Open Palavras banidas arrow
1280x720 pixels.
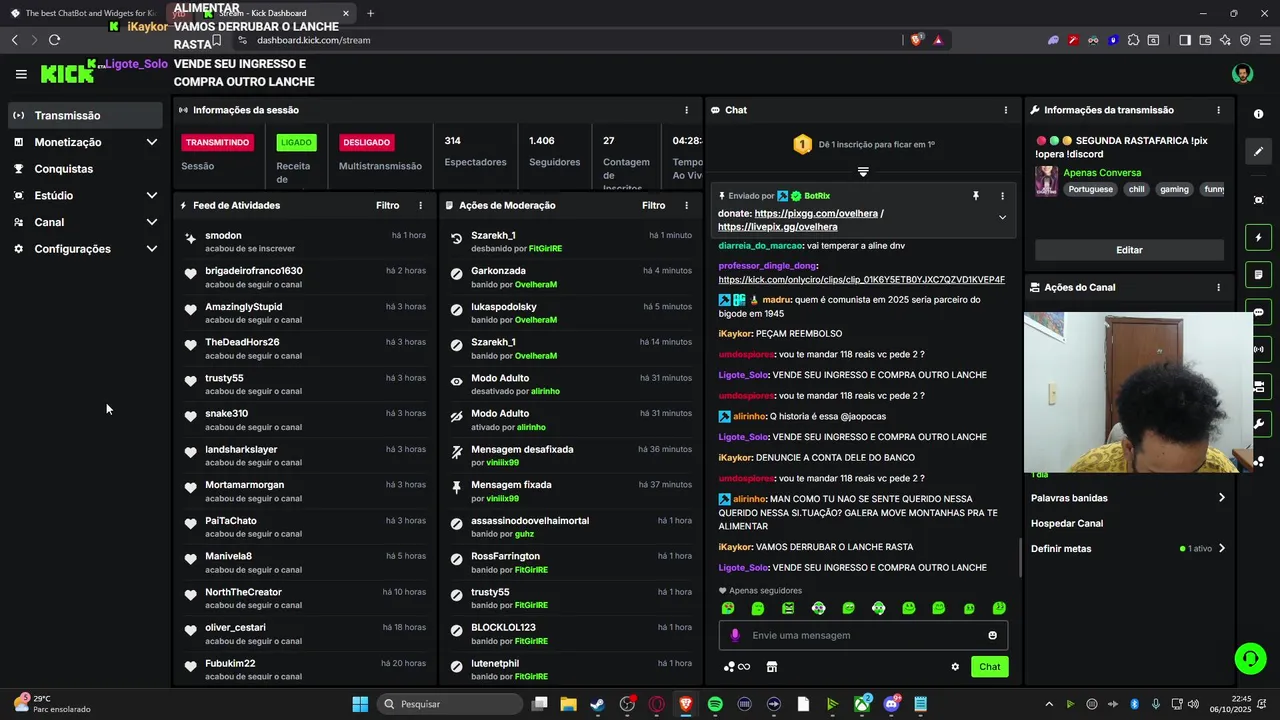coord(1221,498)
